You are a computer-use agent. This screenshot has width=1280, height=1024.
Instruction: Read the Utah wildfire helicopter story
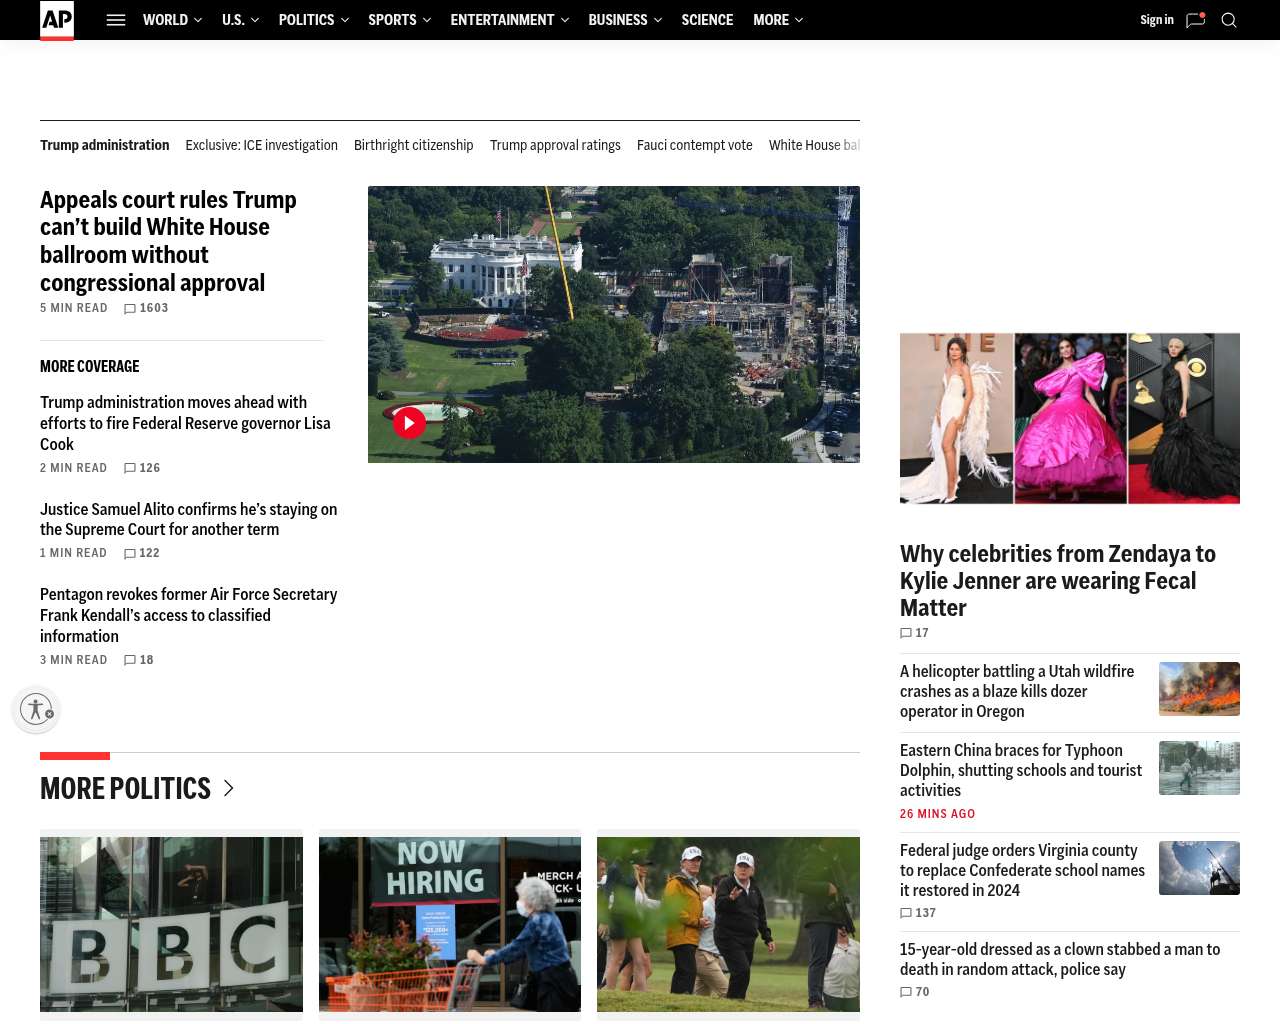(x=1017, y=691)
